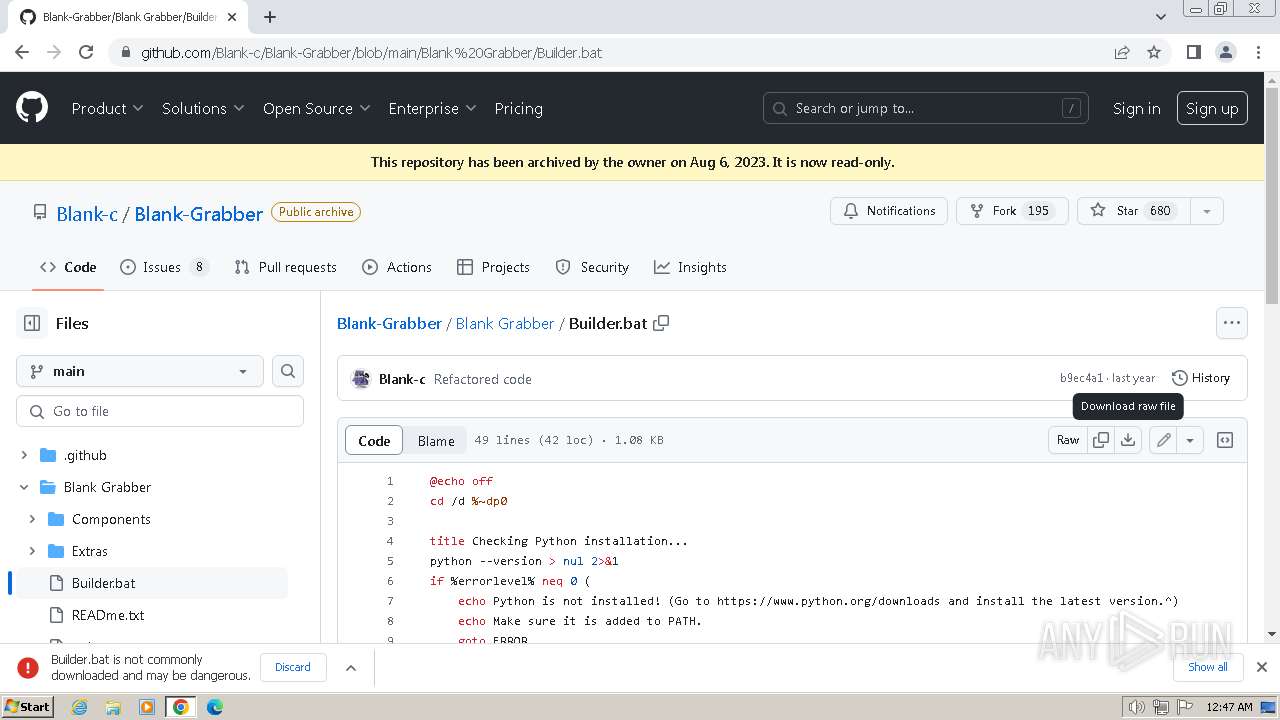Open browser side panel icon
The image size is (1280, 720).
pos(1193,52)
